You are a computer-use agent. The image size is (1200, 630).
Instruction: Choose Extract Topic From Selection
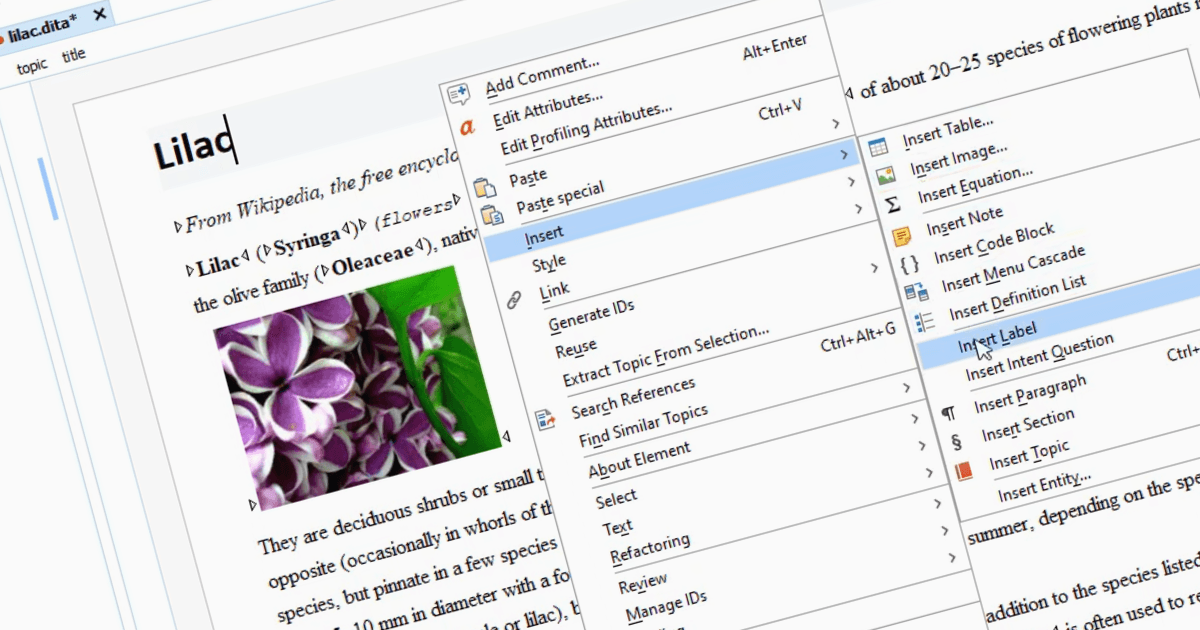(664, 357)
